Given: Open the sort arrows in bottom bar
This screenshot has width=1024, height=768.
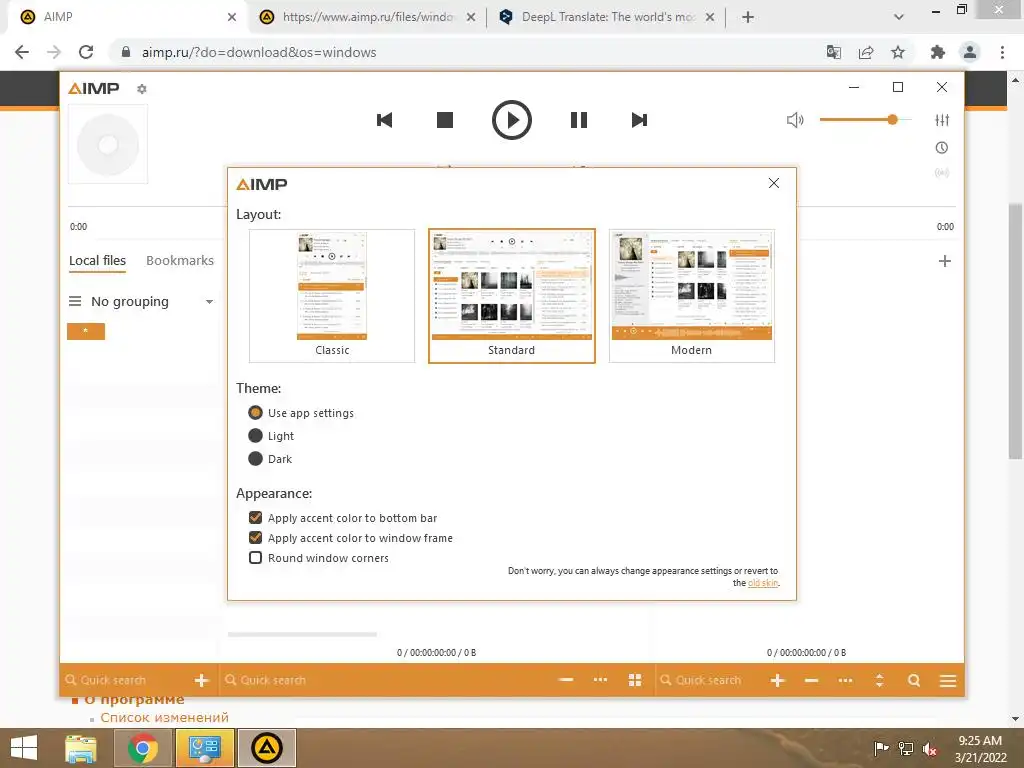Looking at the screenshot, I should [x=880, y=680].
